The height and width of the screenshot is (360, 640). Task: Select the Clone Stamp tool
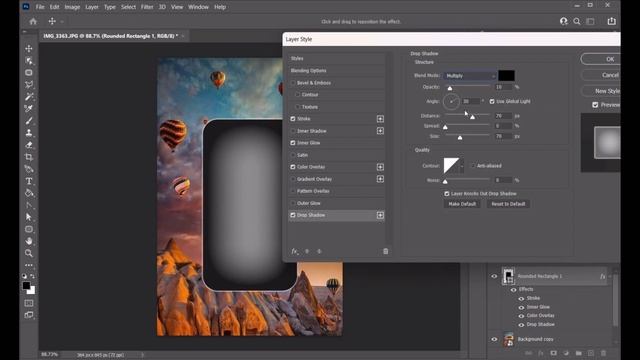(29, 133)
